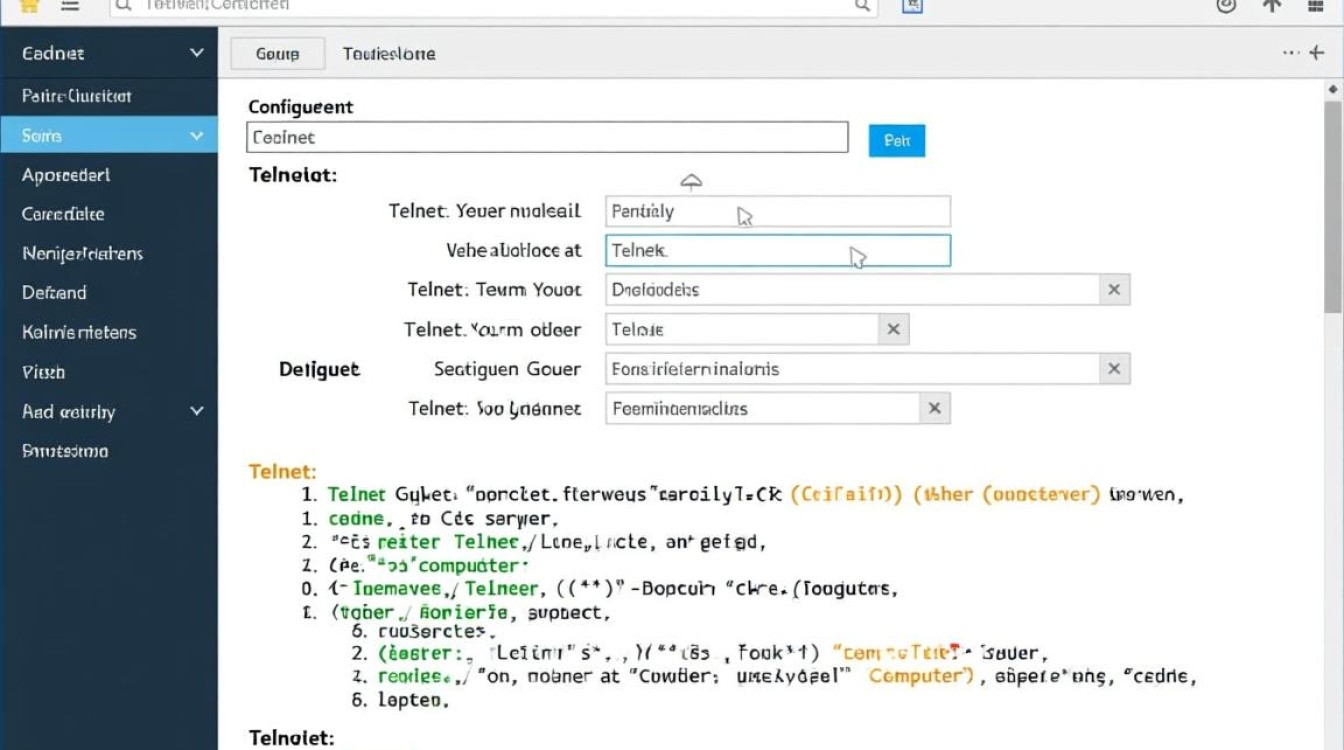The width and height of the screenshot is (1344, 750).
Task: Switch to the Toutieslome tab
Action: tap(389, 54)
